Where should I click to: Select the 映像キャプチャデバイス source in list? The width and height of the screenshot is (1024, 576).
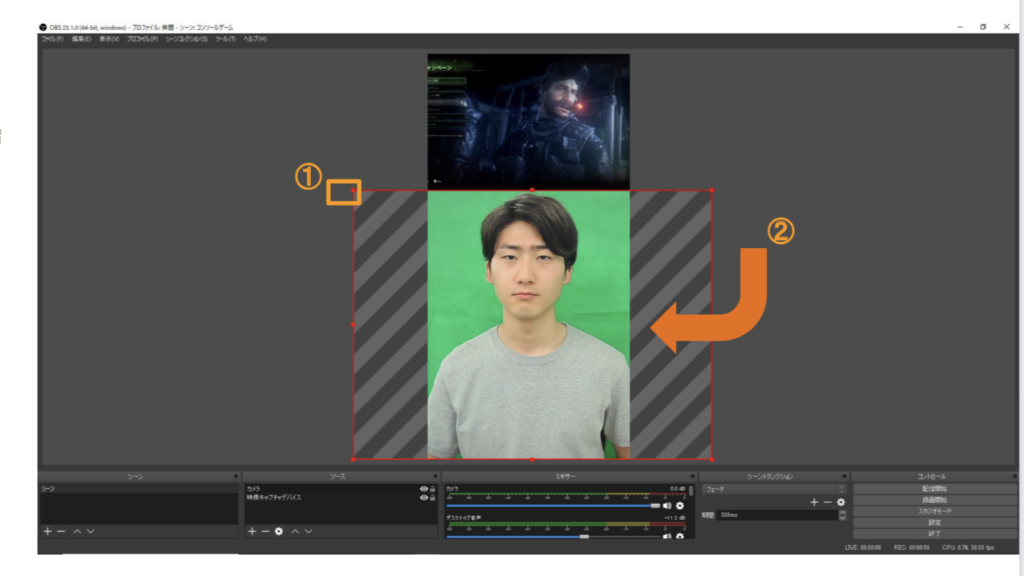pos(275,497)
